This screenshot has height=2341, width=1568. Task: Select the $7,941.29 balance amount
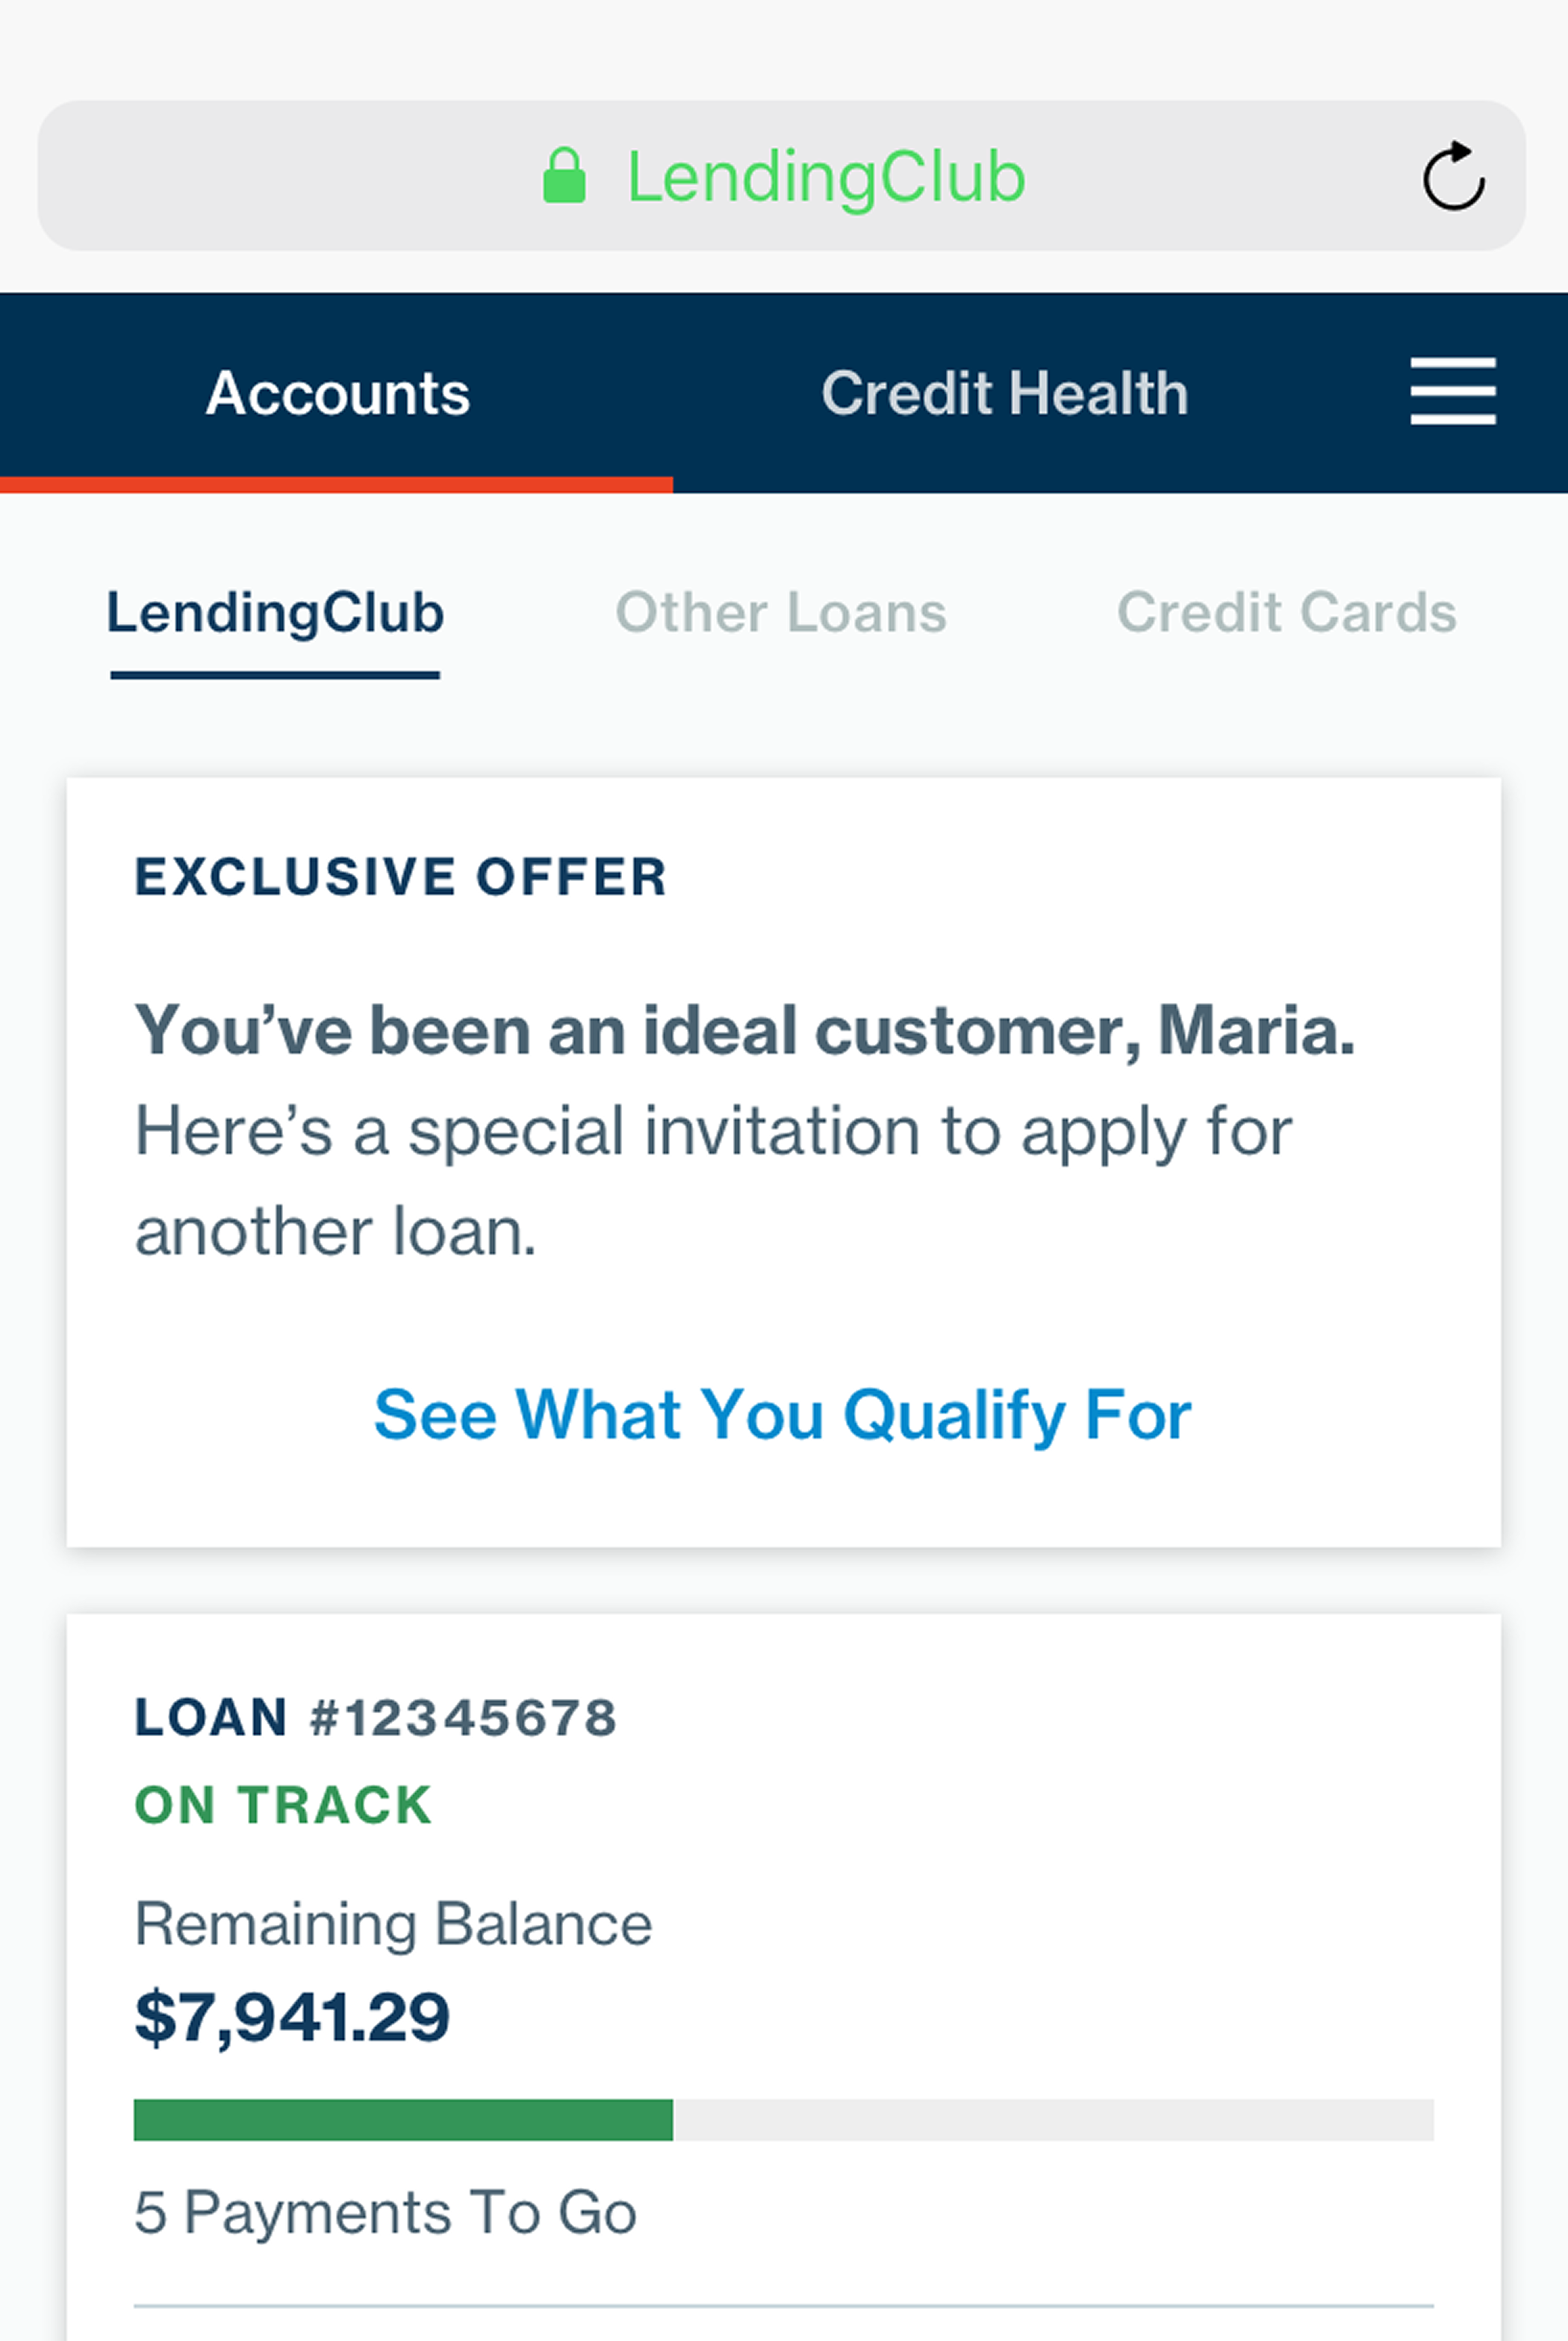[292, 2016]
